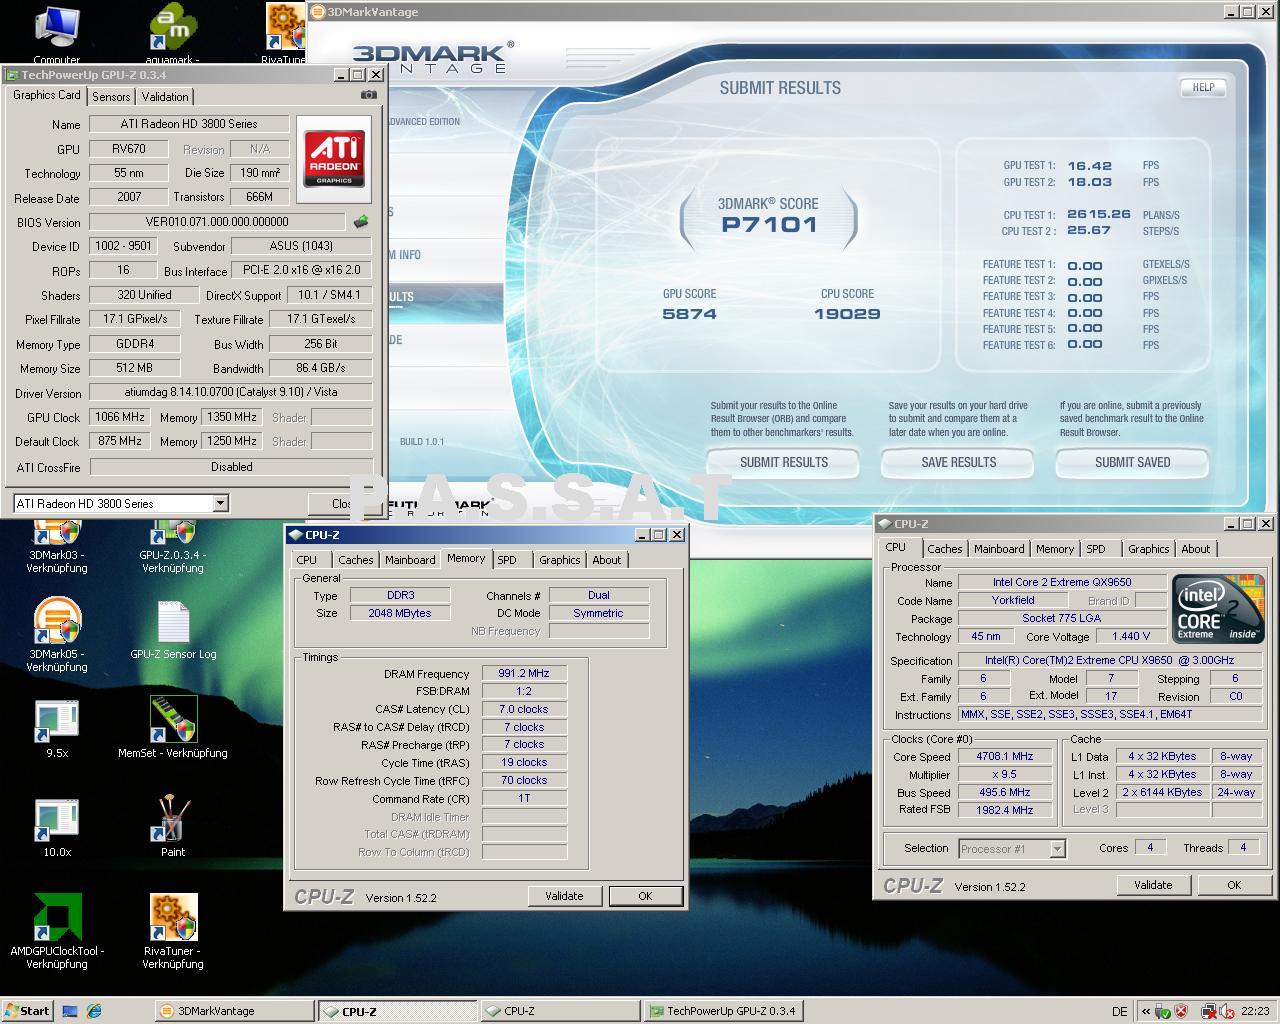
Task: Expand the Processor #1 selection dropdown
Action: 1057,848
